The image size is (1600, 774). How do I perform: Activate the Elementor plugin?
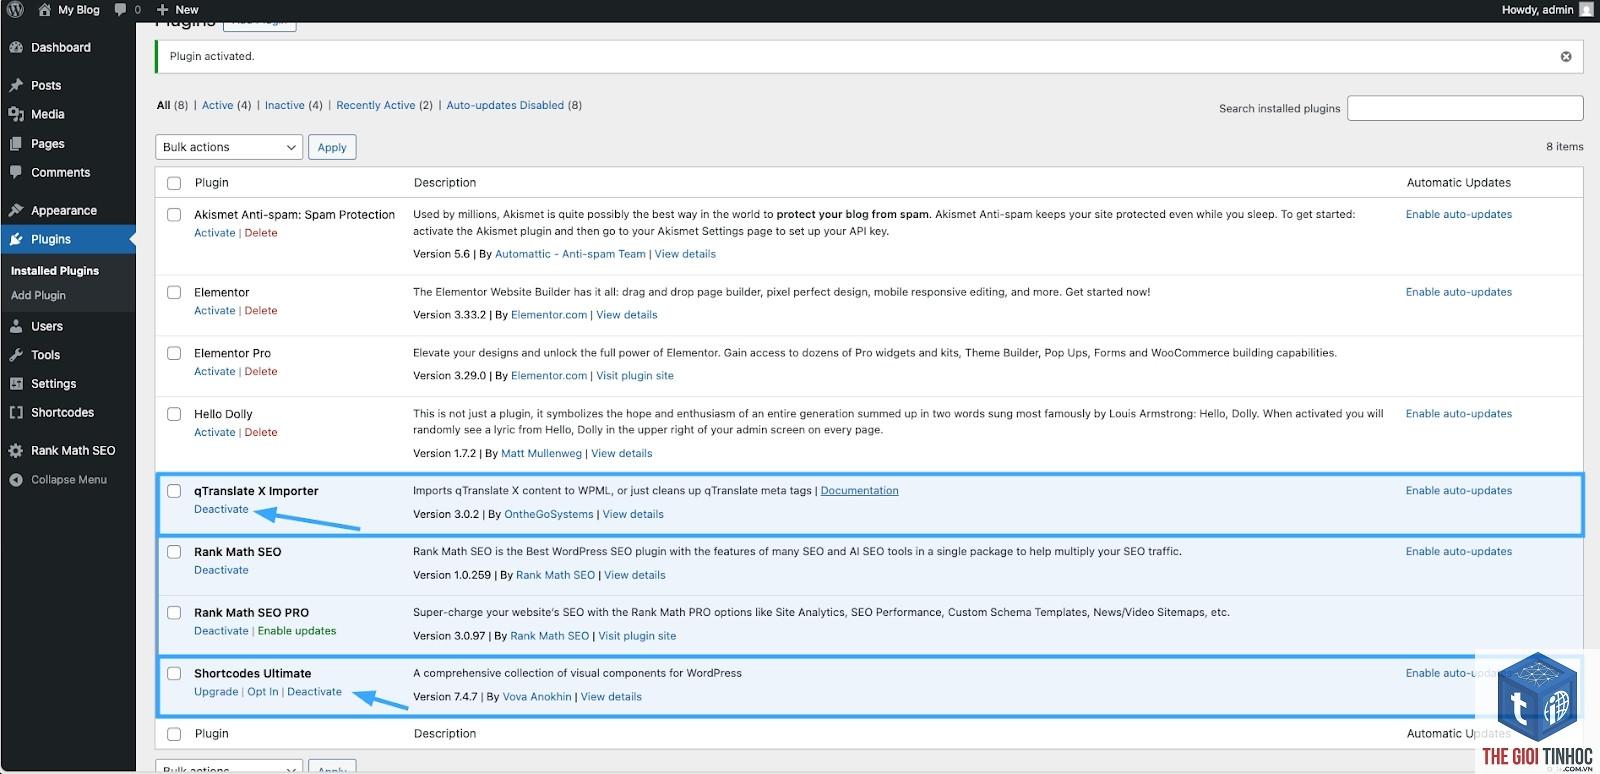215,311
